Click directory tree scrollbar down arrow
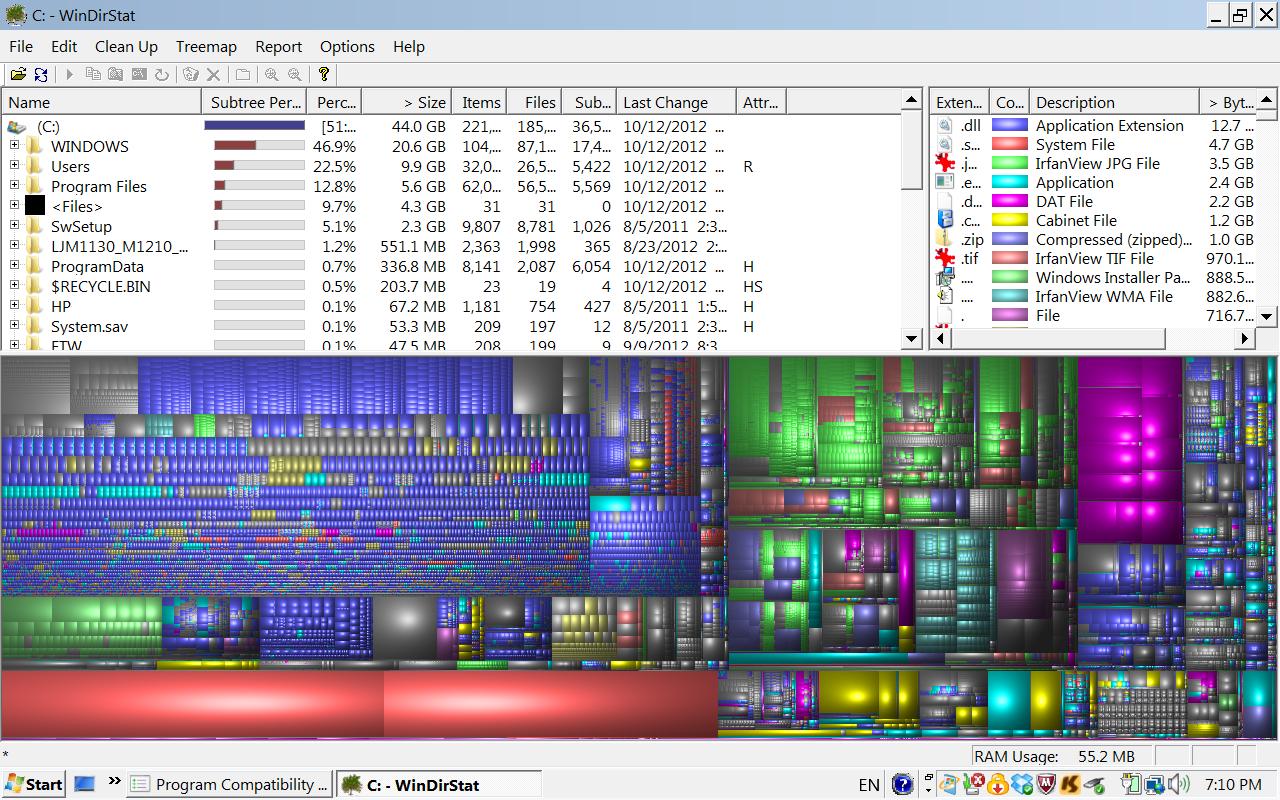The image size is (1280, 800). pyautogui.click(x=911, y=338)
